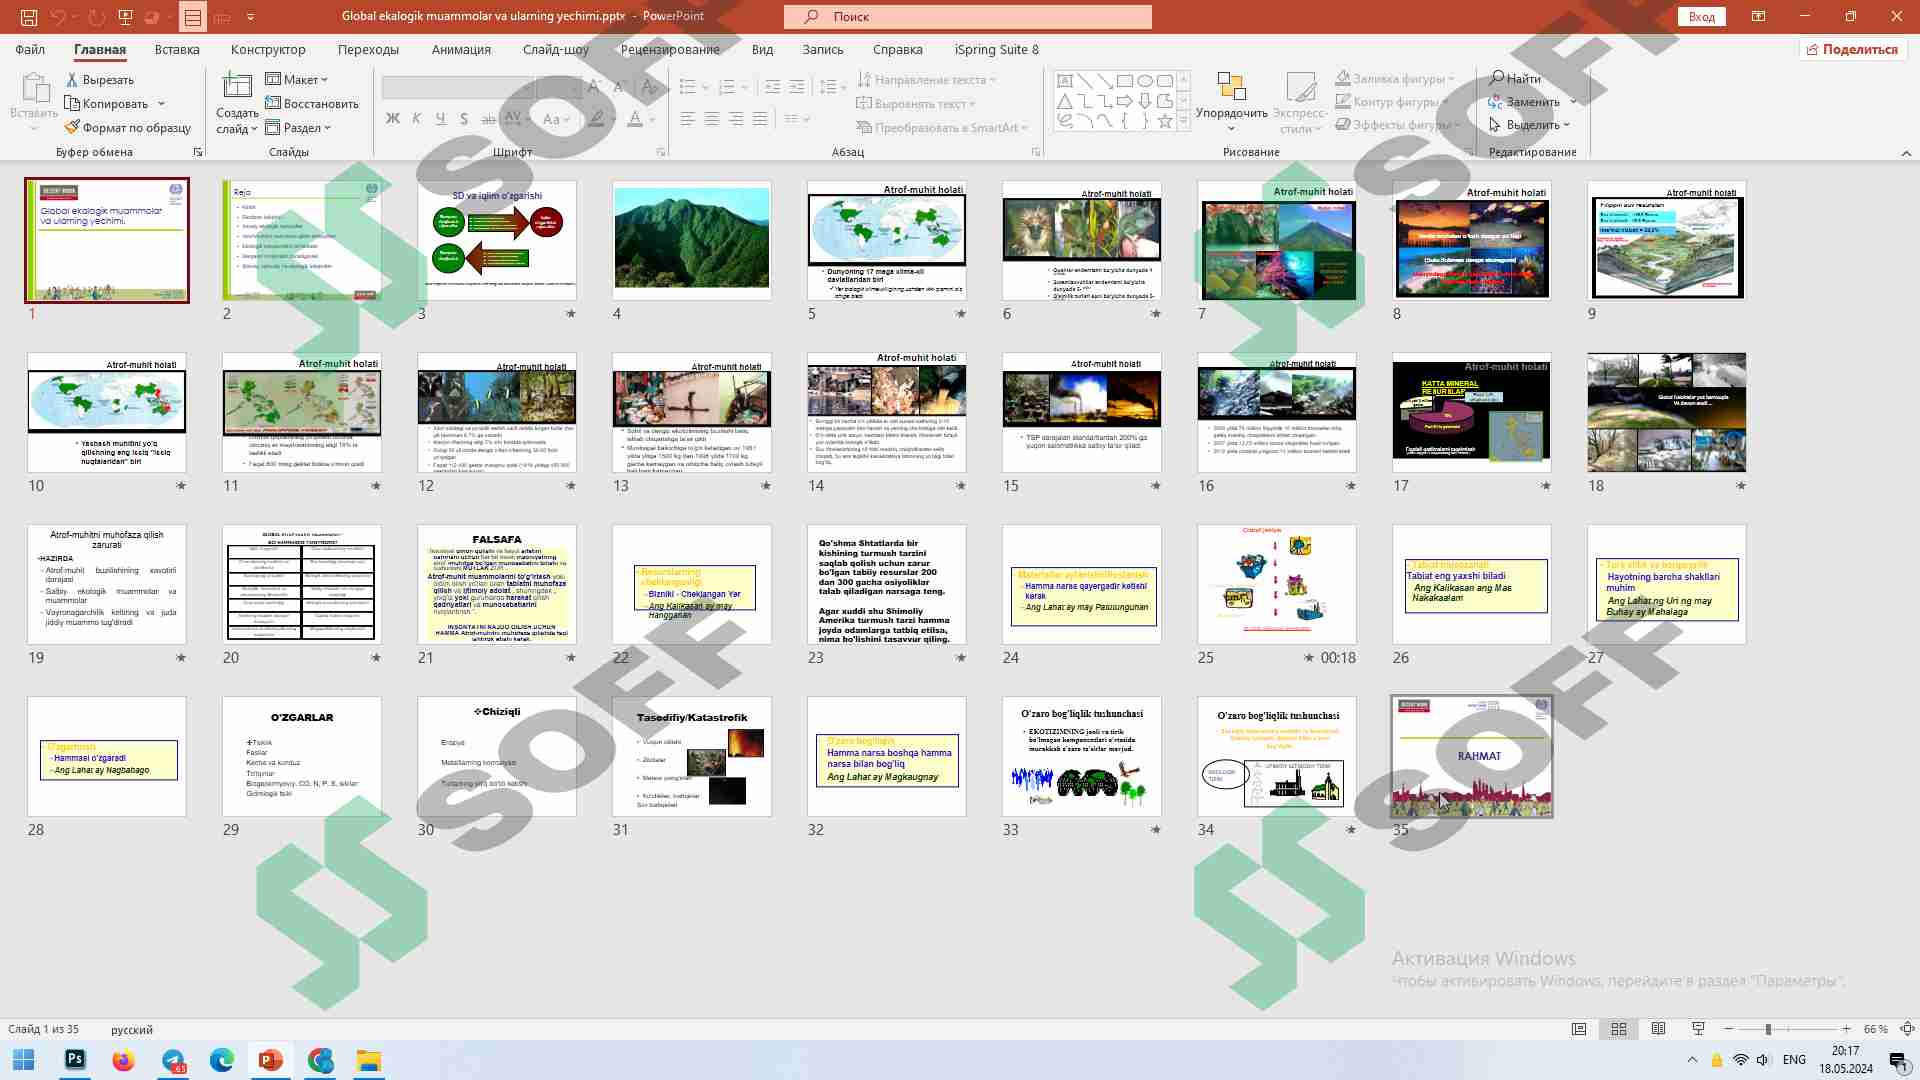The height and width of the screenshot is (1080, 1920).
Task: Click Fit slide to window icon
Action: [1907, 1029]
